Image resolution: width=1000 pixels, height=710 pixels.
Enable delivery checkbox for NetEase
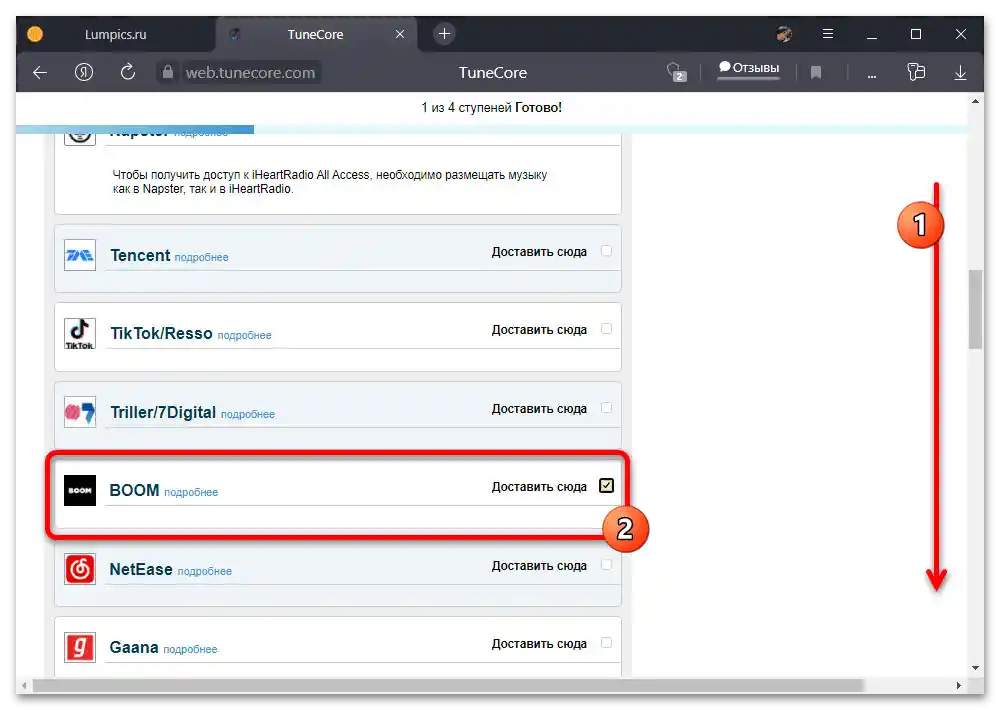pyautogui.click(x=607, y=565)
